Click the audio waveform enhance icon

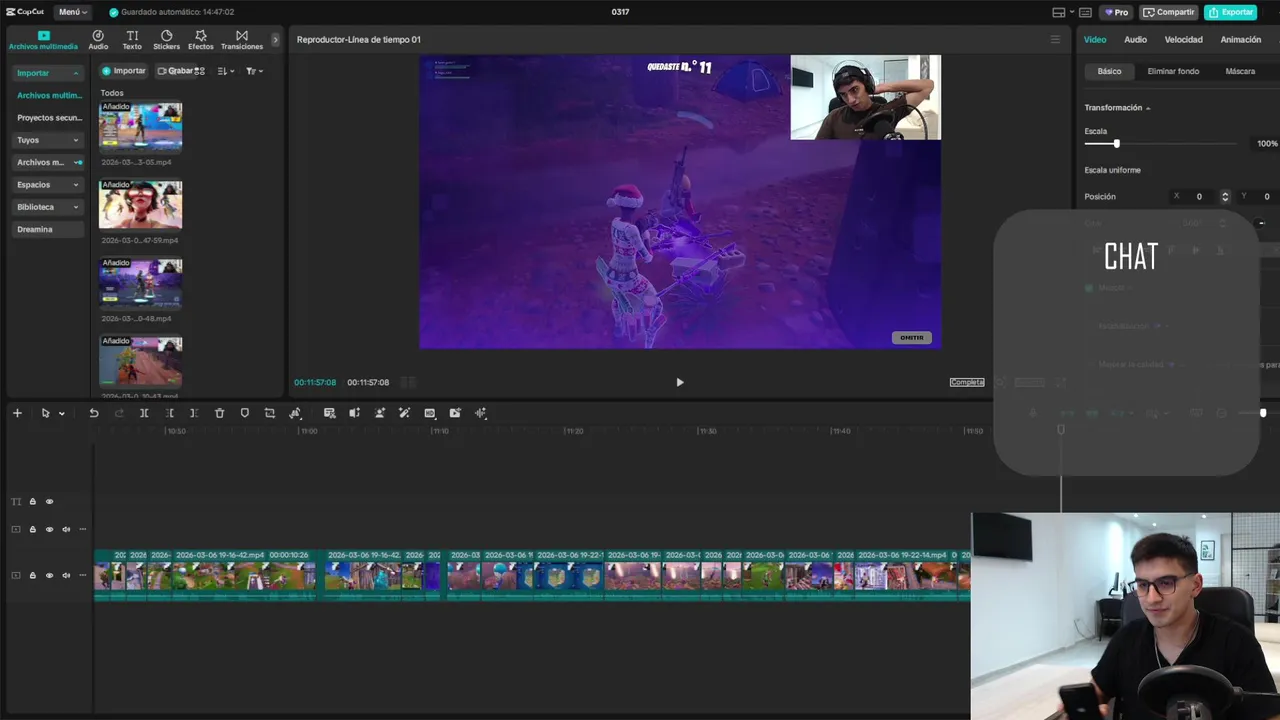coord(480,413)
